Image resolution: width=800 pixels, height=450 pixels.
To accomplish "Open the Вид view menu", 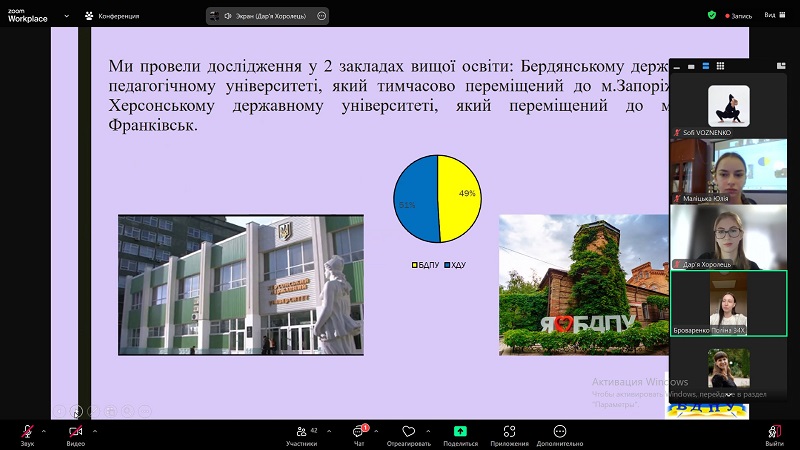I will [774, 15].
